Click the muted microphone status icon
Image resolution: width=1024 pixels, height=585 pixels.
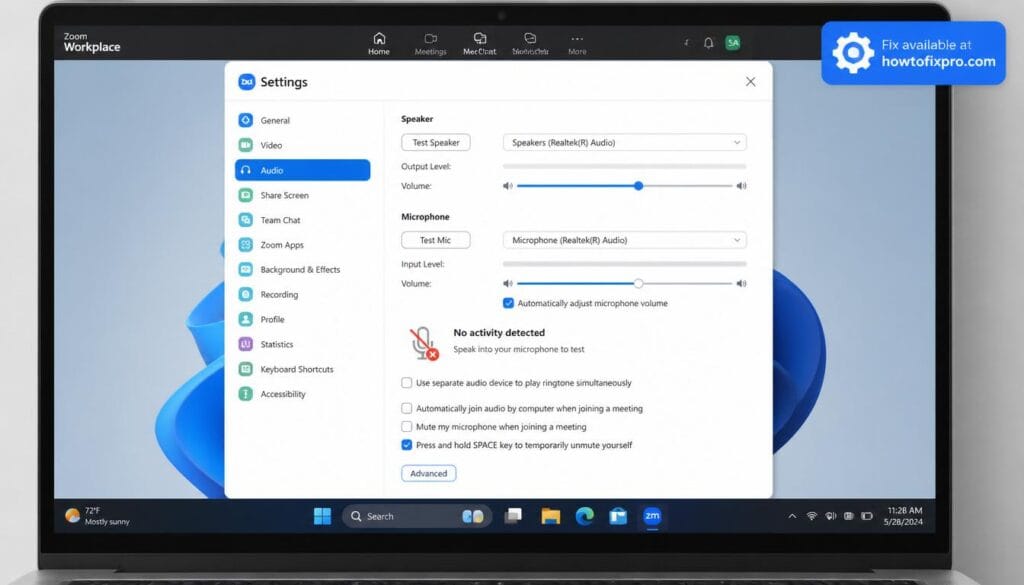point(424,343)
